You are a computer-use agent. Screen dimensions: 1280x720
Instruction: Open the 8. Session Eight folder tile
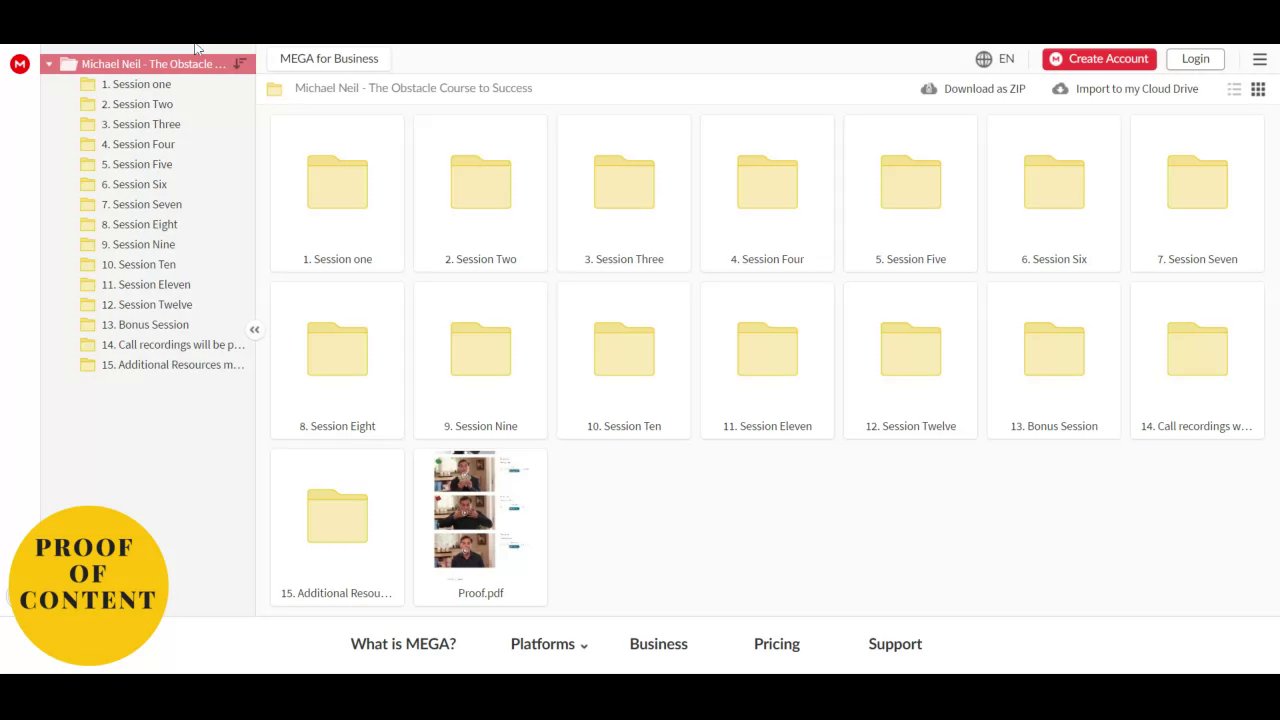[x=337, y=360]
